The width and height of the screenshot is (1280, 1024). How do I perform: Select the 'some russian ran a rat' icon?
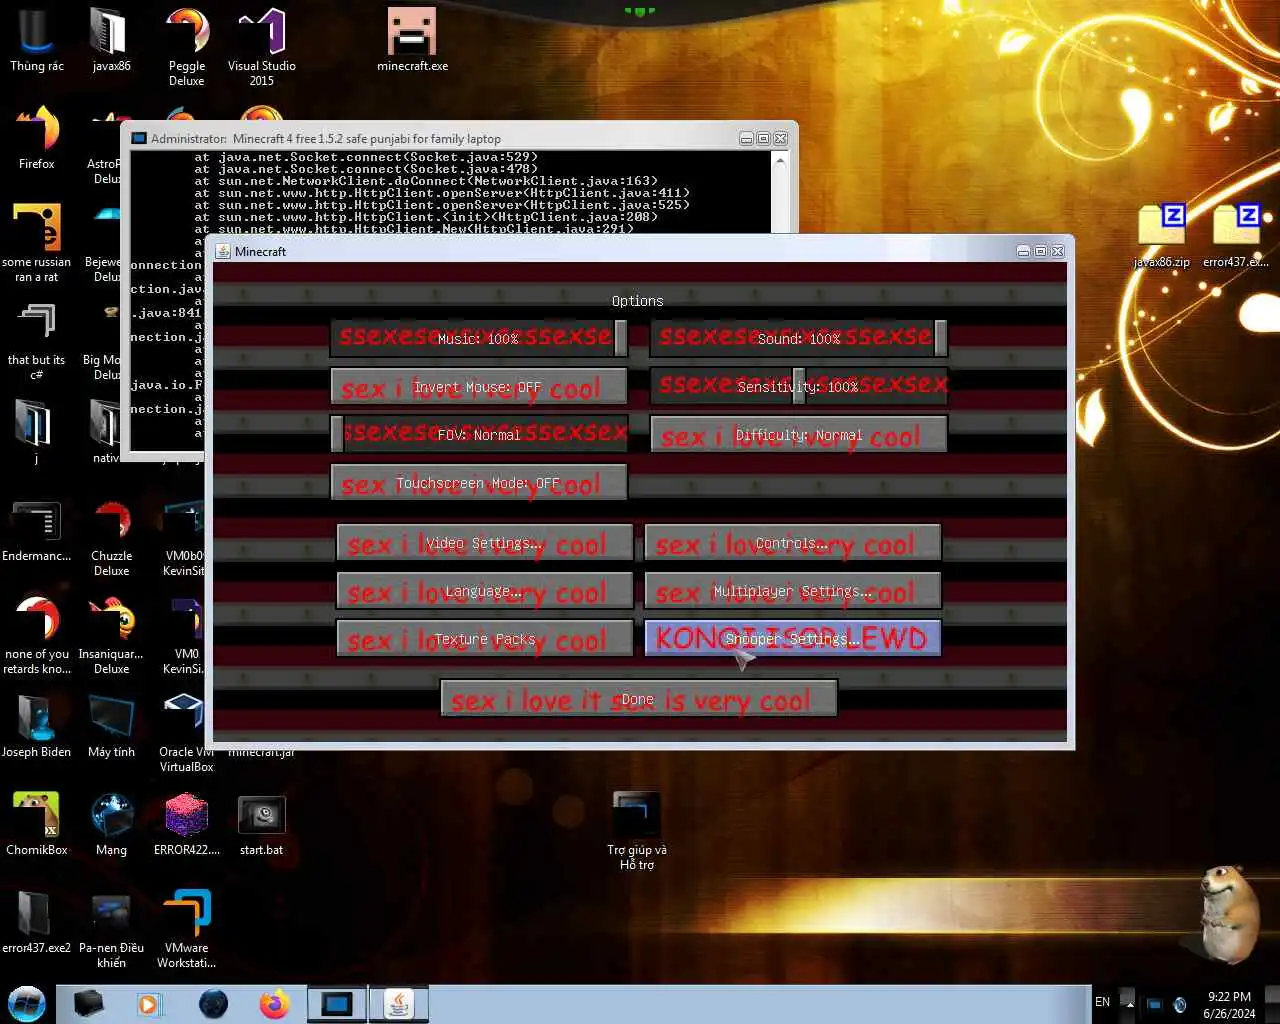coord(36,242)
